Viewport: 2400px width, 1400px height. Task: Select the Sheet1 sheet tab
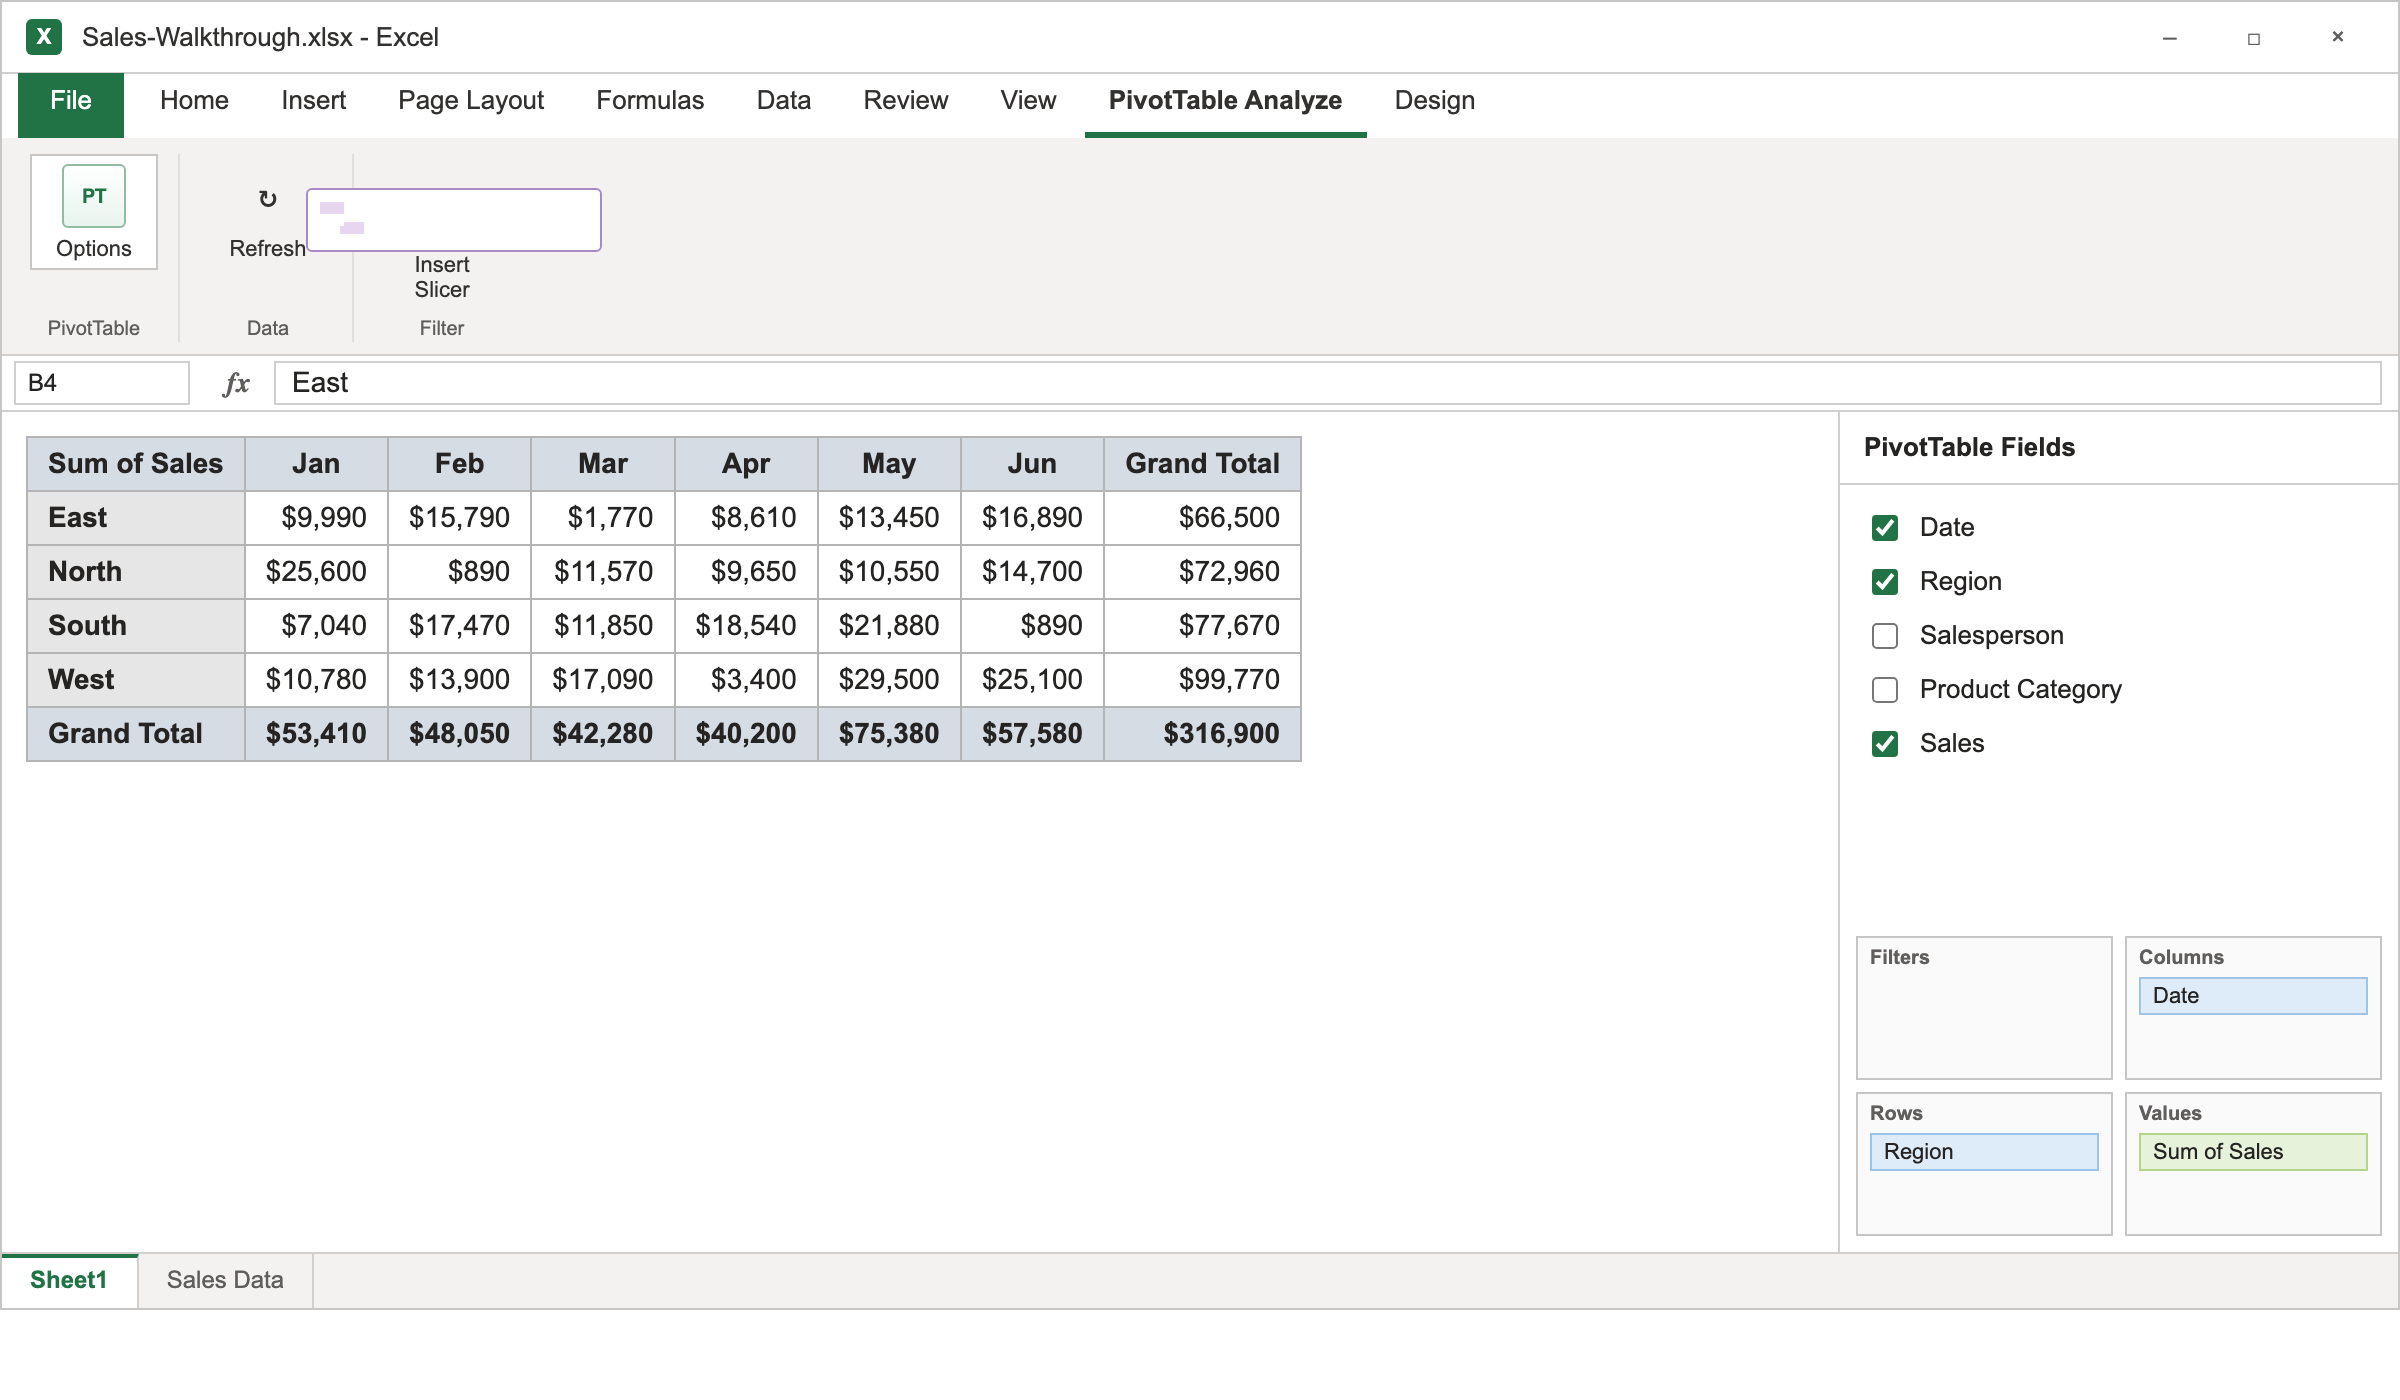click(69, 1280)
